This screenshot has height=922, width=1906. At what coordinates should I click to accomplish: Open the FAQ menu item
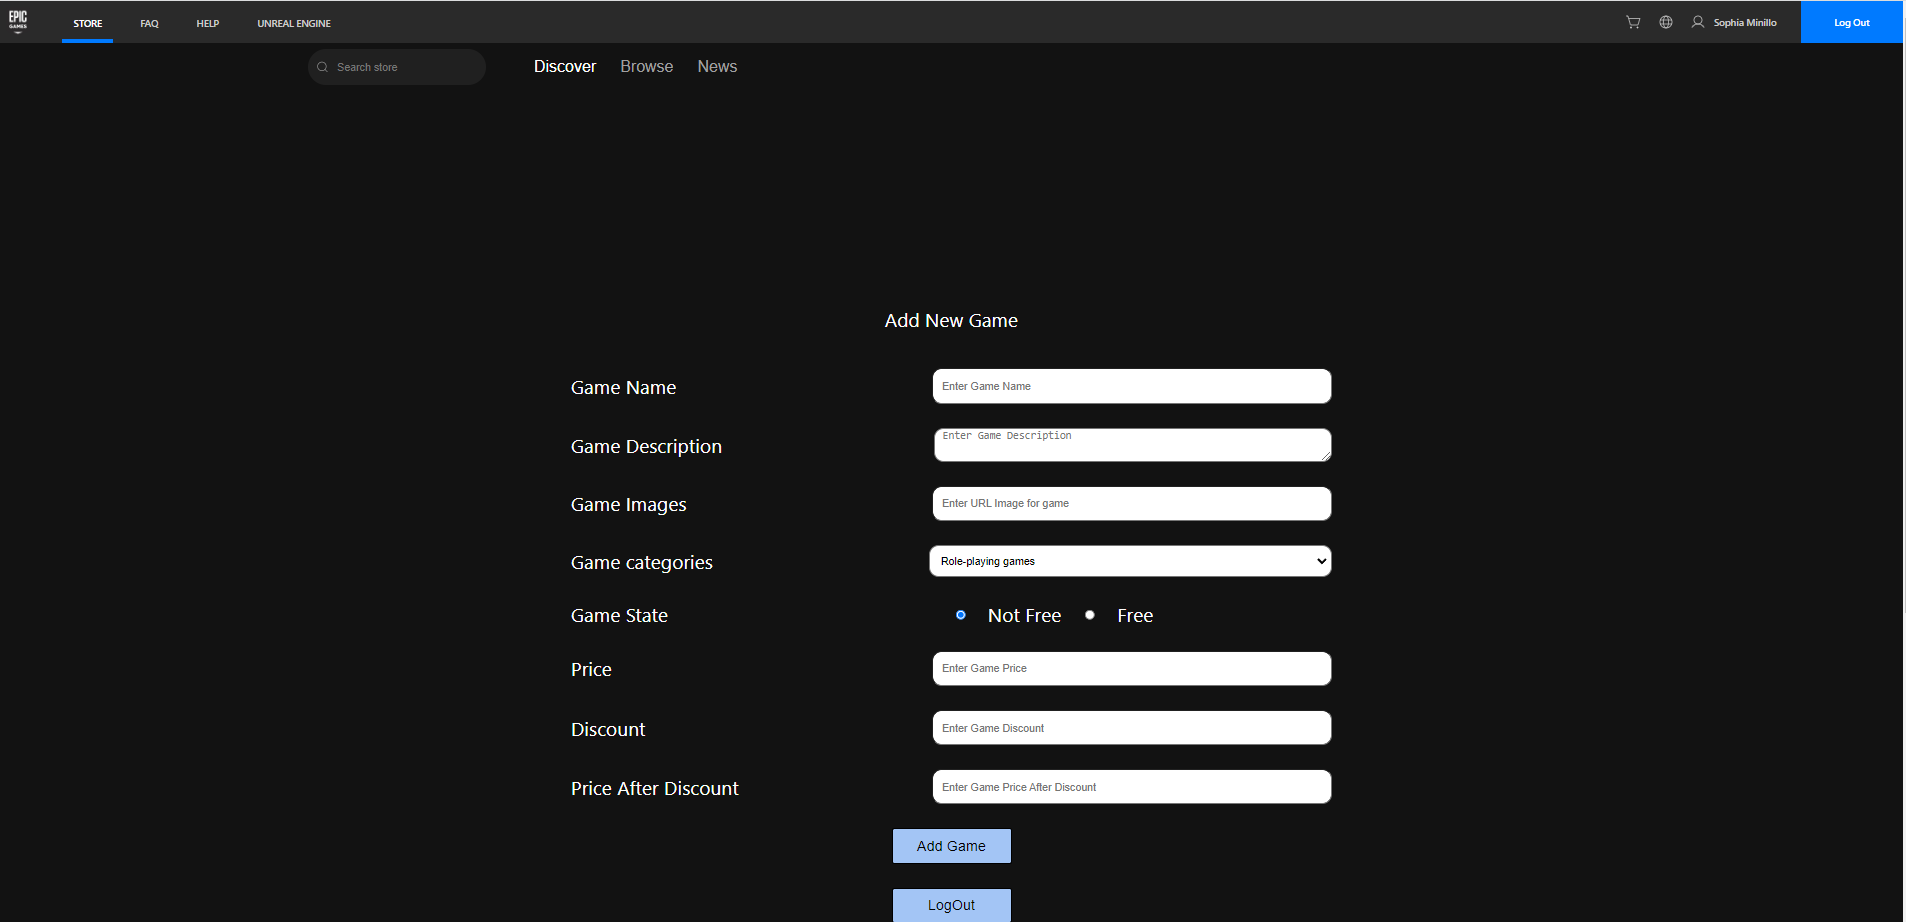(x=149, y=23)
